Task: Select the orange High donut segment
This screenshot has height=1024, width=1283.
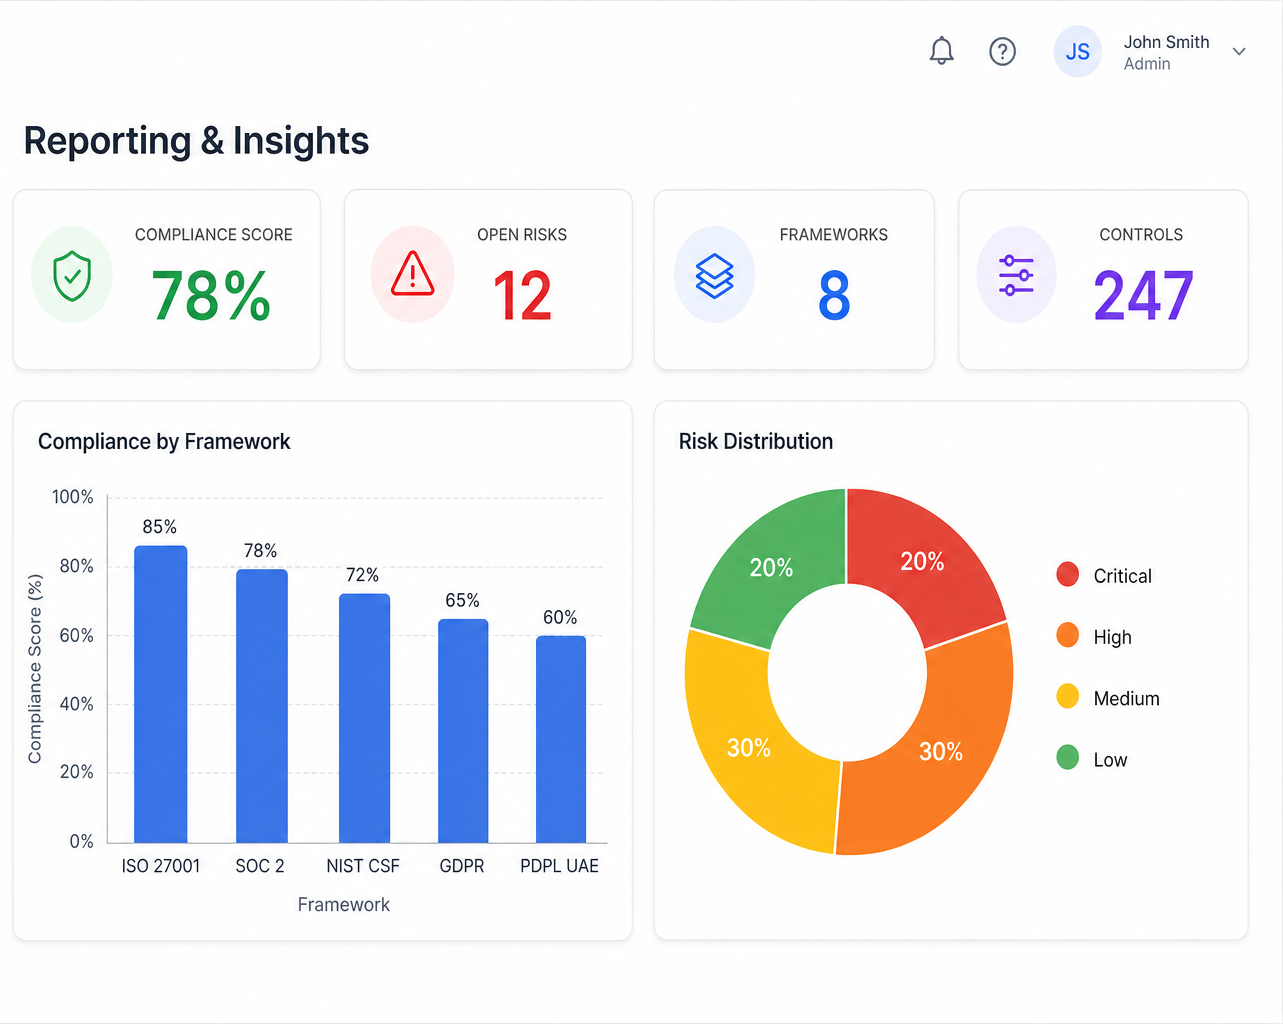Action: point(940,750)
